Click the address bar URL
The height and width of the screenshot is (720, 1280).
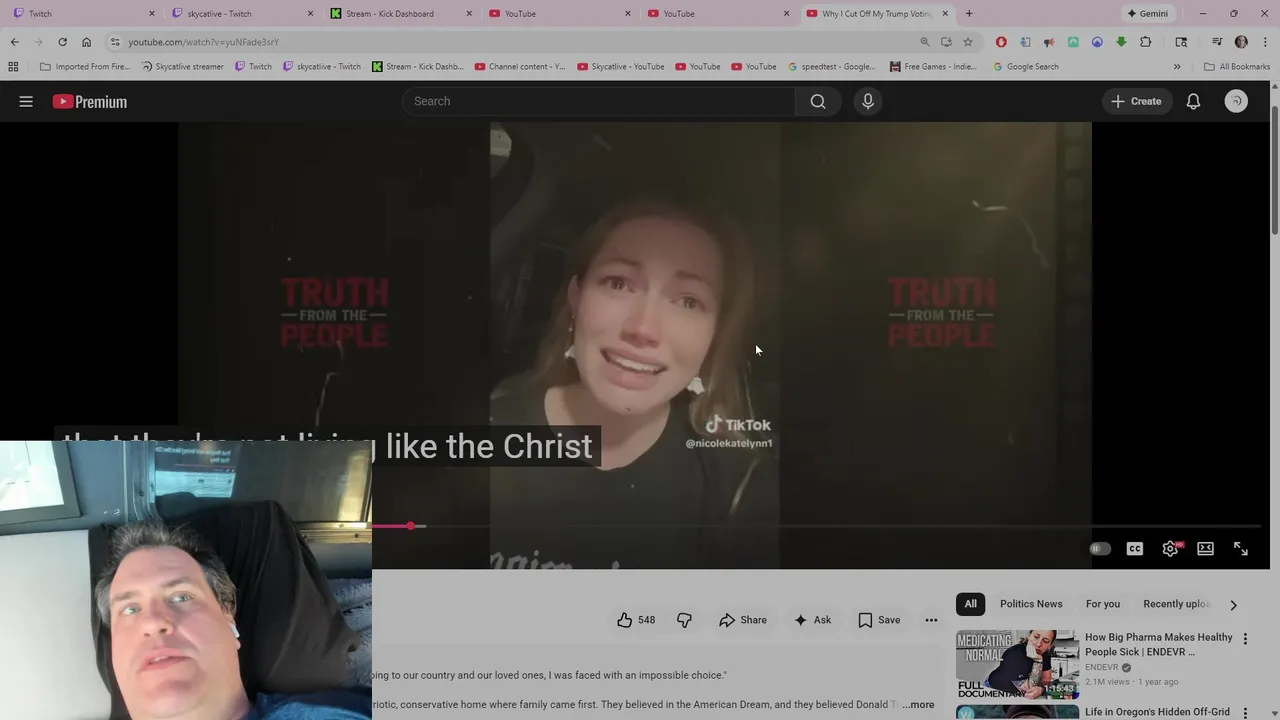[x=203, y=42]
